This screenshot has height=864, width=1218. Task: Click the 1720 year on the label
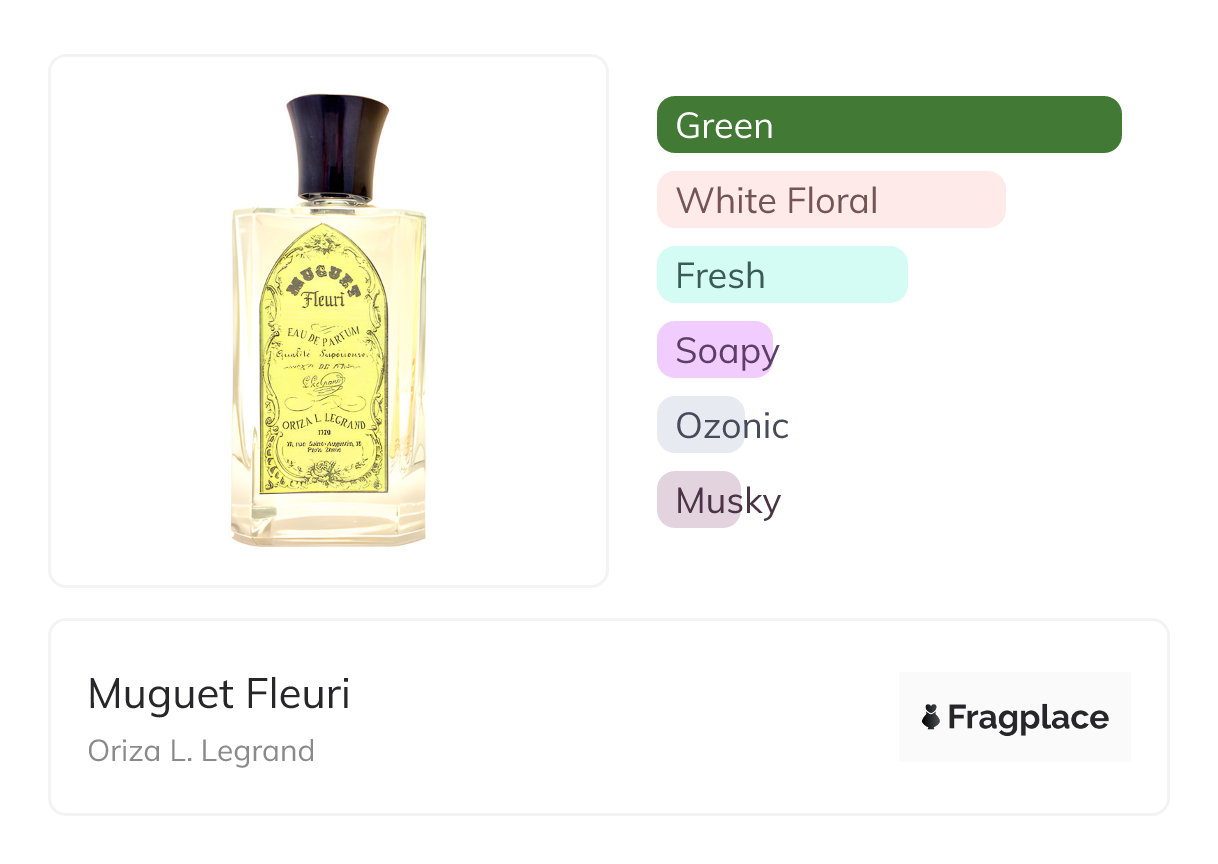324,432
